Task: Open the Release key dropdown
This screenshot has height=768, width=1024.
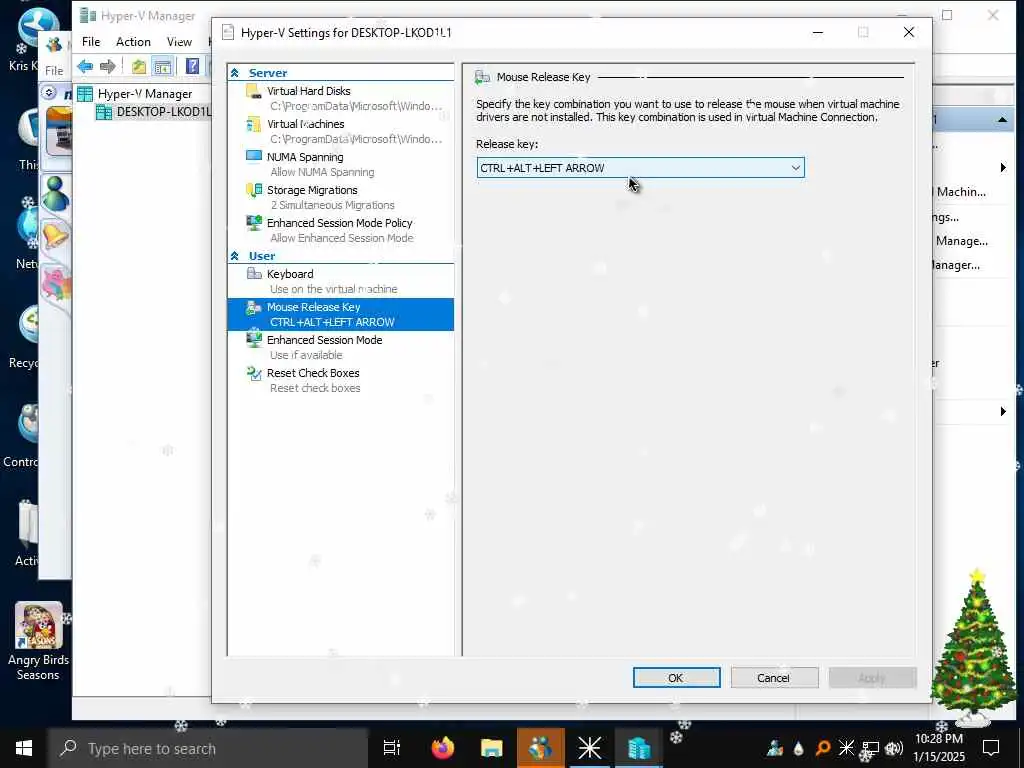Action: tap(640, 168)
